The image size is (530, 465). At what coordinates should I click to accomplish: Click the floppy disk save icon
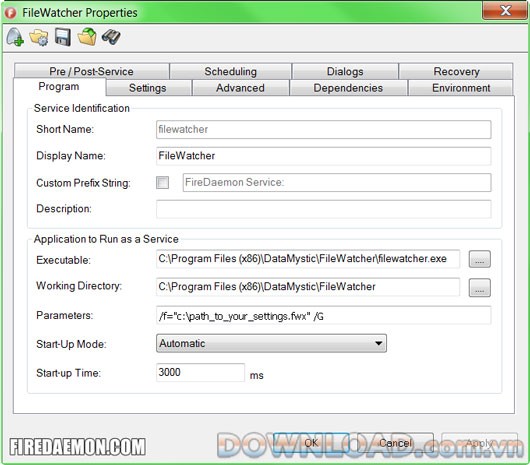pyautogui.click(x=63, y=37)
